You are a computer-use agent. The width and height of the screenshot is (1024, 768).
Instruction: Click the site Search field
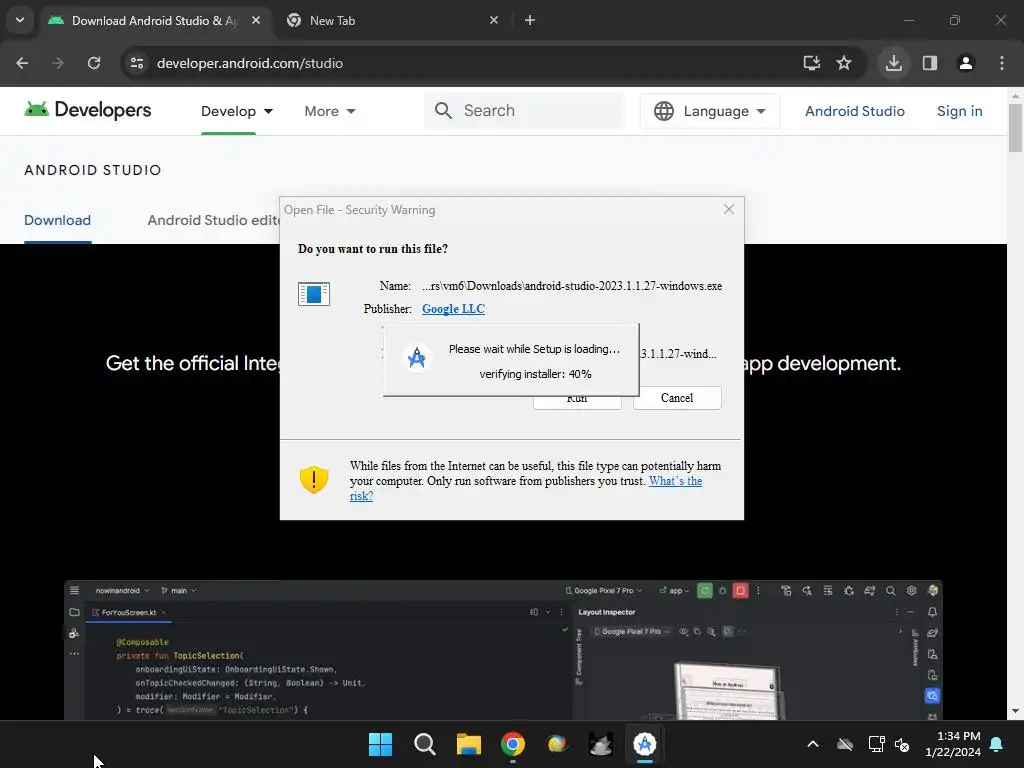524,110
